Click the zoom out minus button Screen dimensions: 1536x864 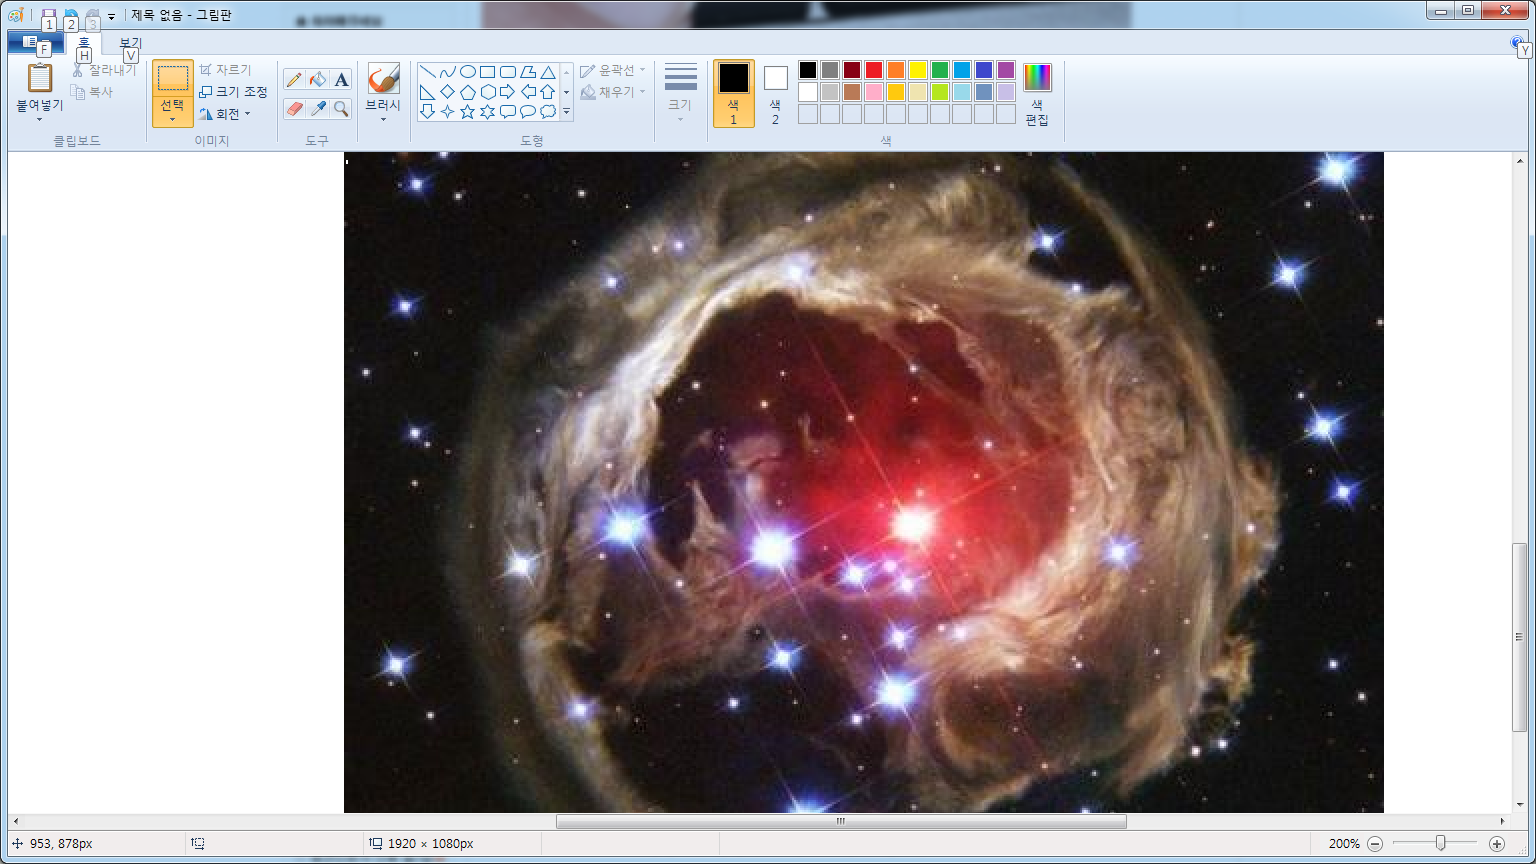click(x=1375, y=844)
